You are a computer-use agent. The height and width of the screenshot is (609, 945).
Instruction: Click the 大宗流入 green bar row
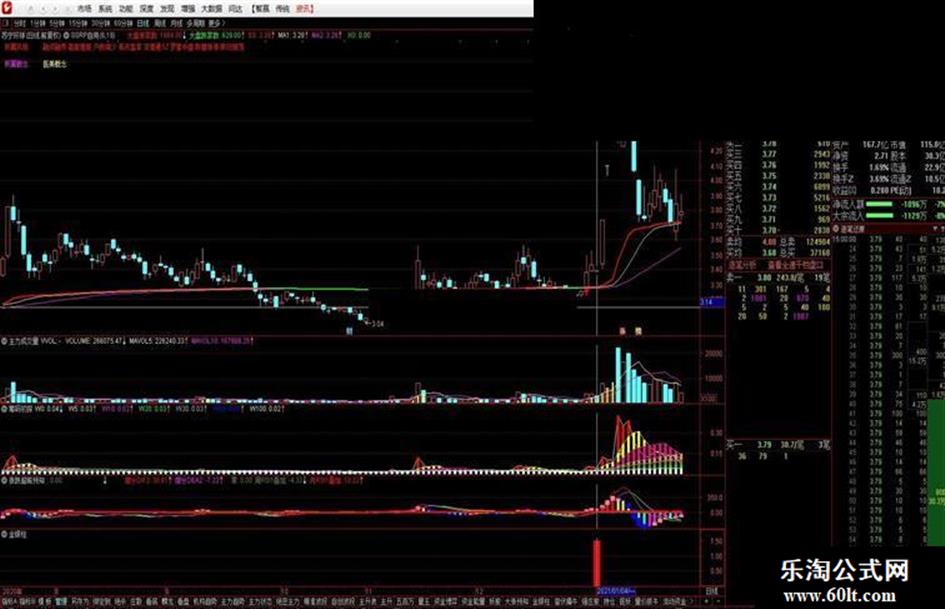click(x=888, y=215)
